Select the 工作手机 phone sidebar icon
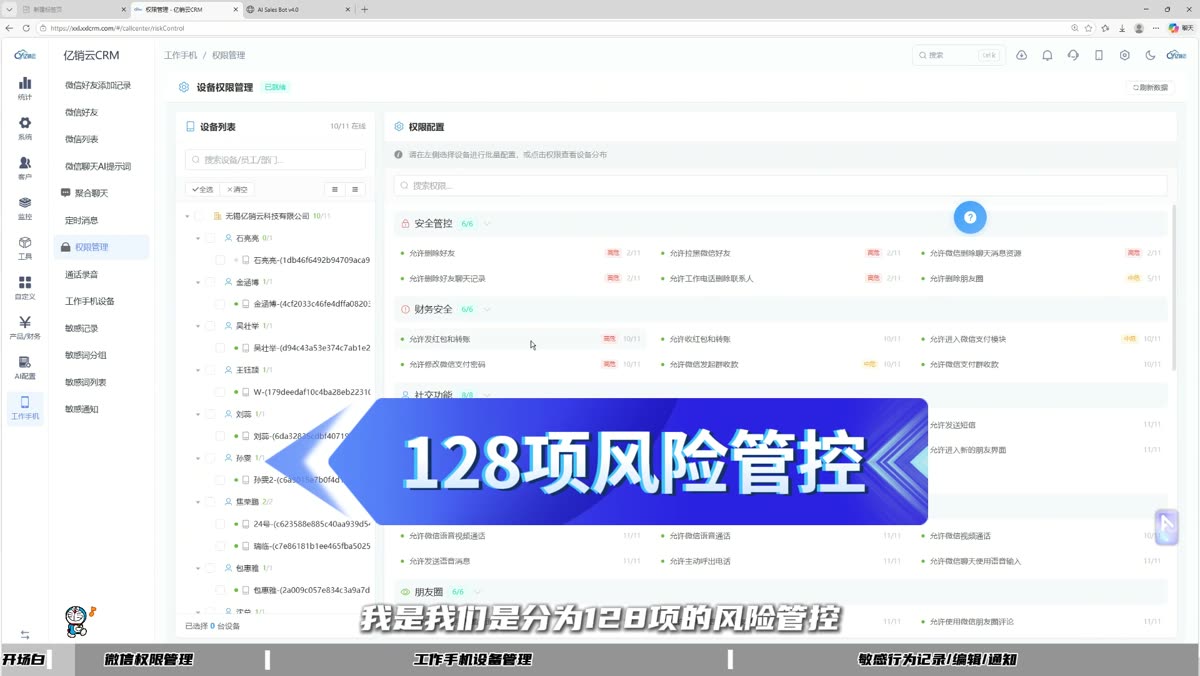 pyautogui.click(x=25, y=408)
